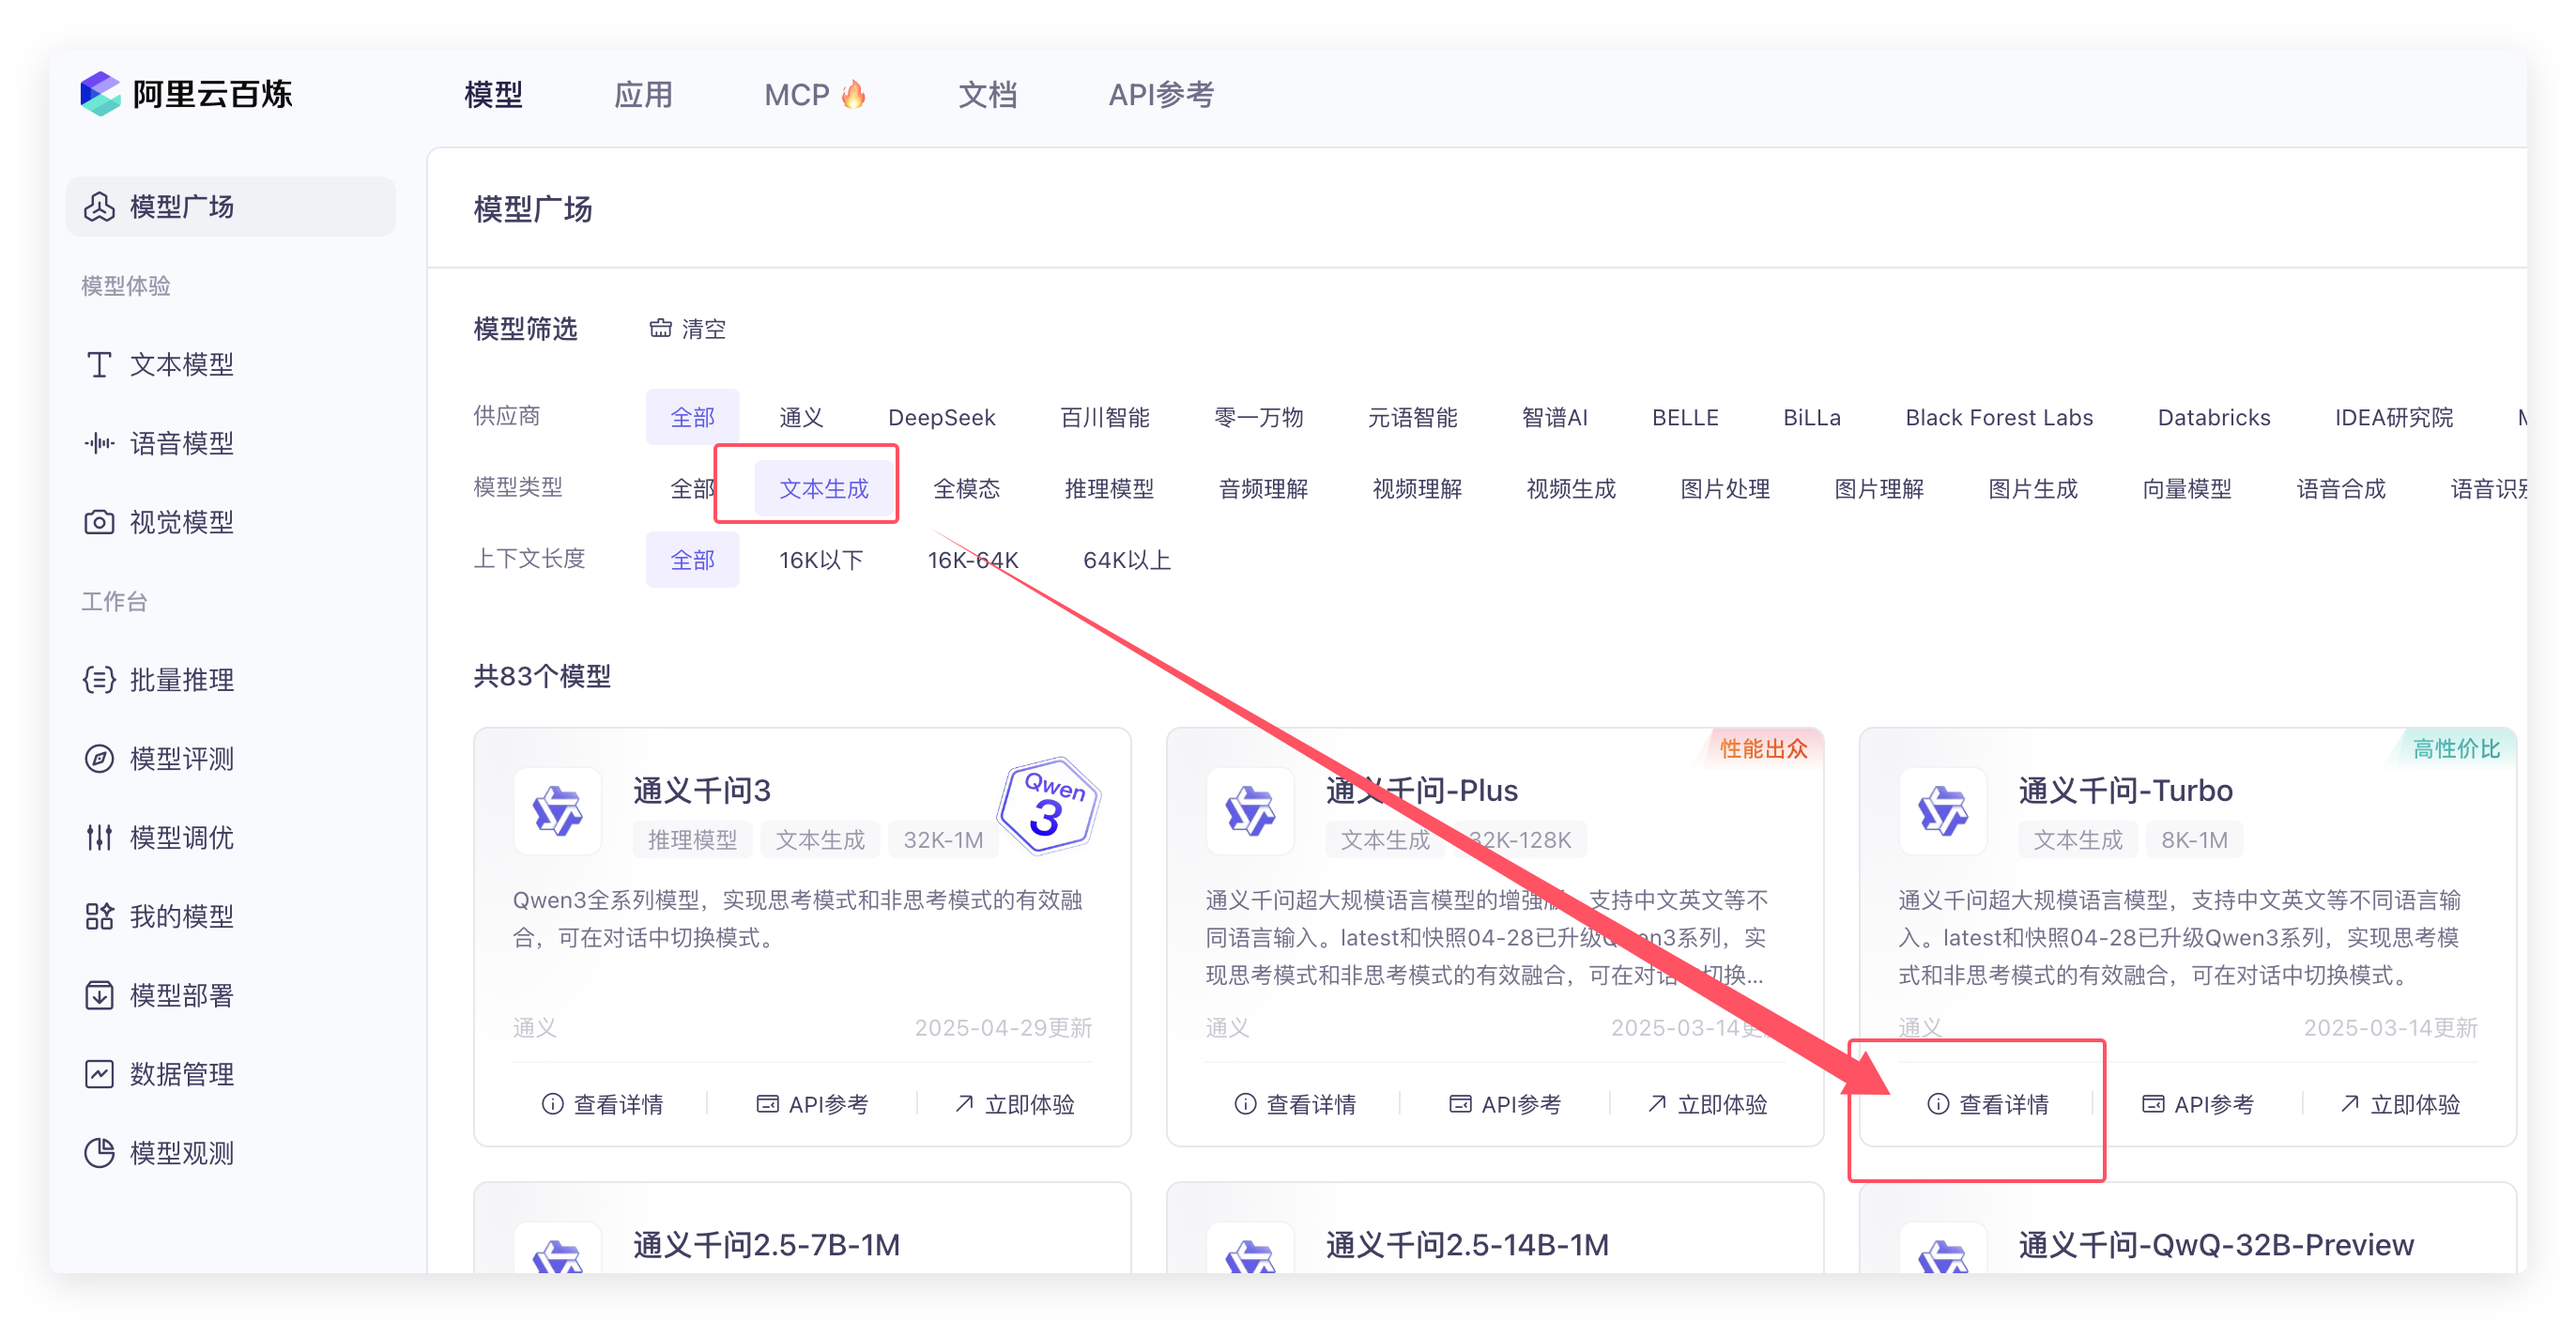Screen dimensions: 2576x1322
Task: Click 立即体验 on the 通义千问-Plus card
Action: 1707,1104
